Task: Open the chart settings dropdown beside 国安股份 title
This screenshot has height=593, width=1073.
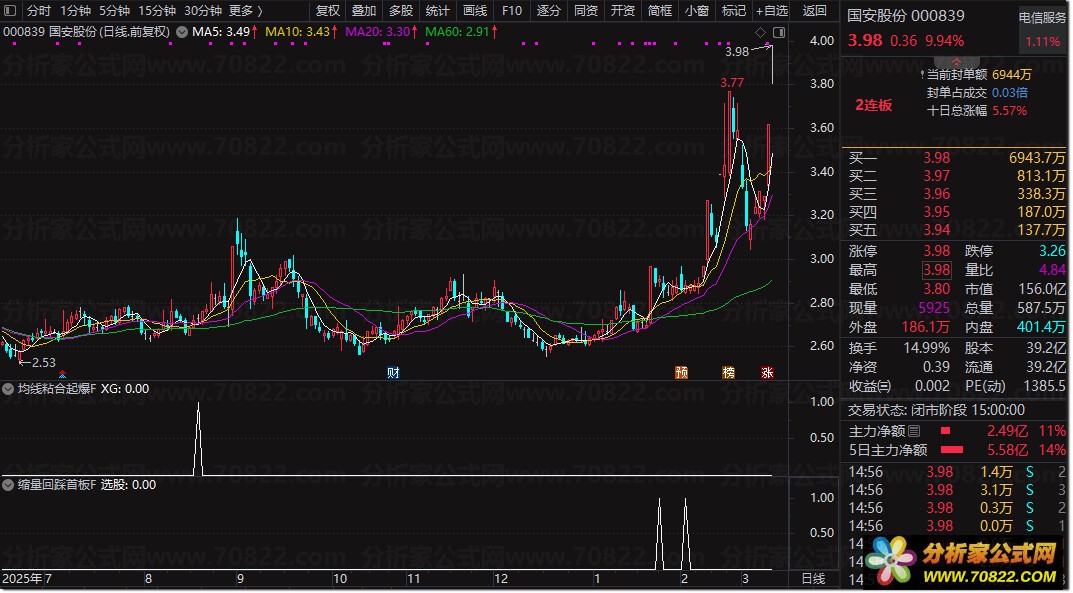Action: 182,32
